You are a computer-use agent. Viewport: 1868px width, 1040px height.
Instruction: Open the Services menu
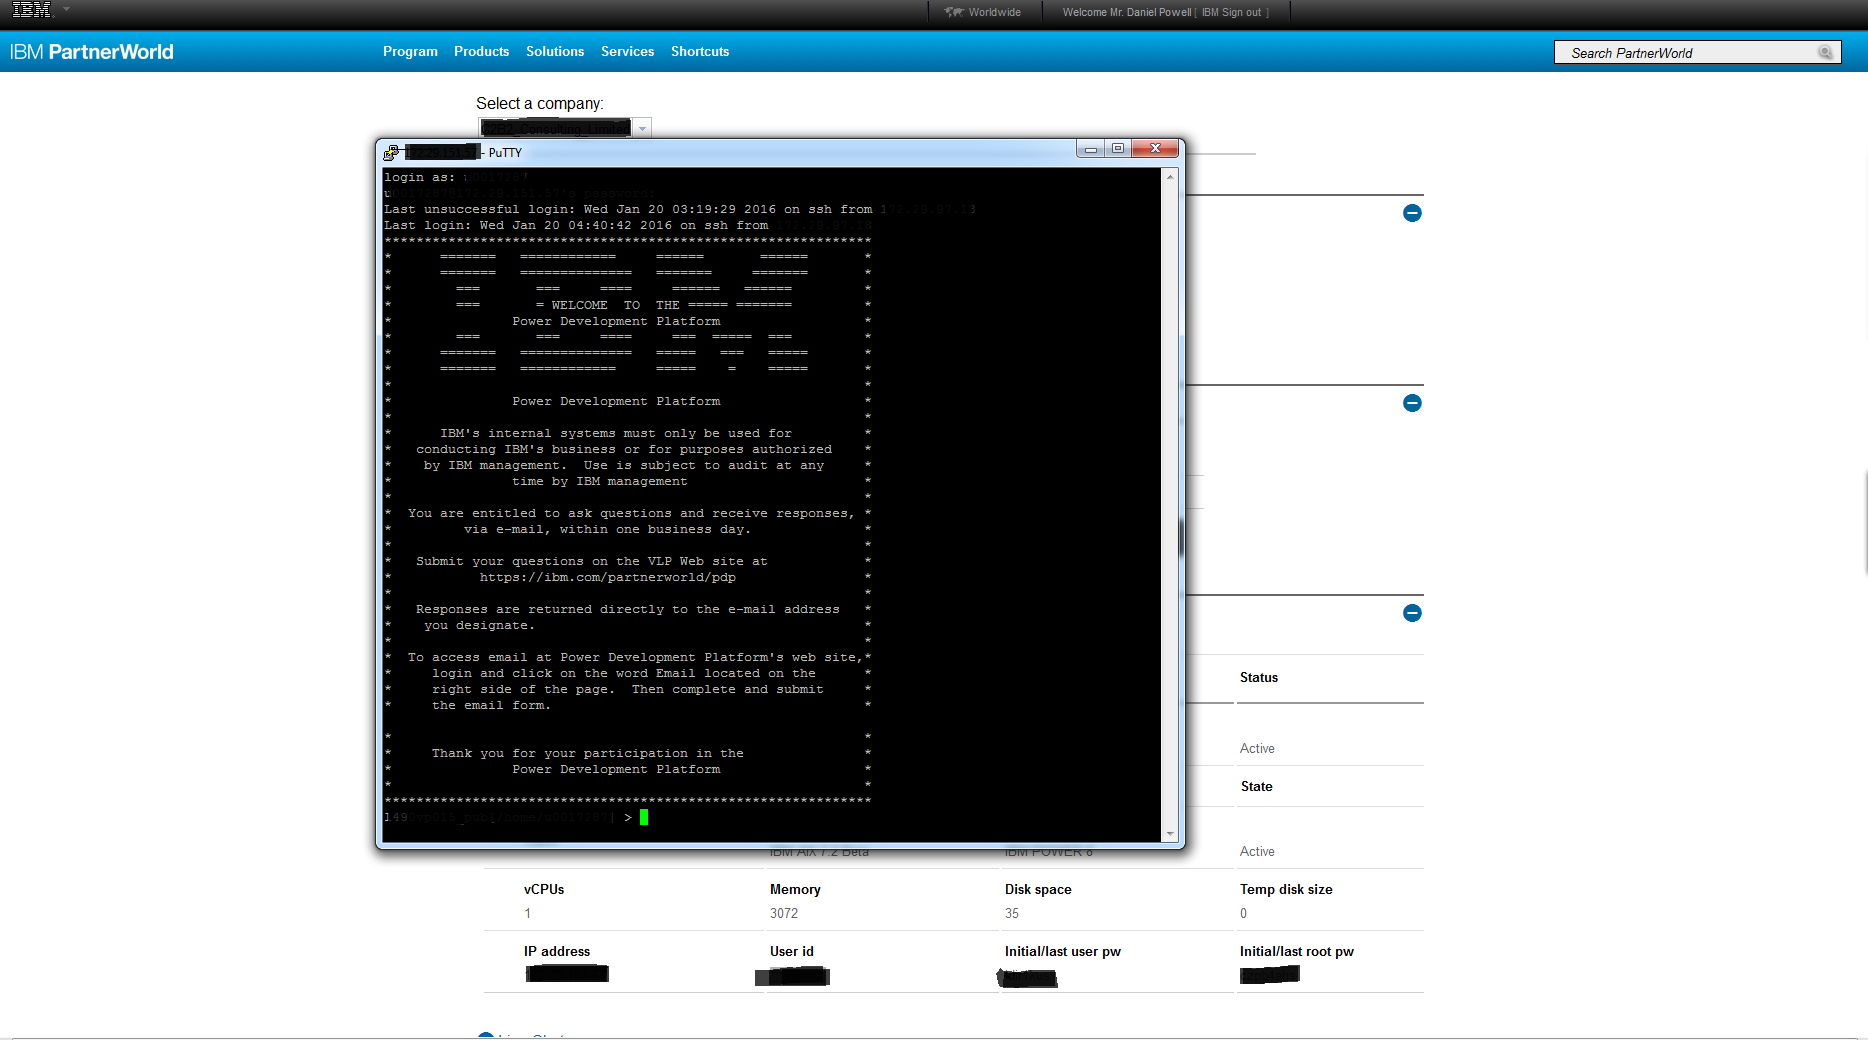click(x=627, y=52)
